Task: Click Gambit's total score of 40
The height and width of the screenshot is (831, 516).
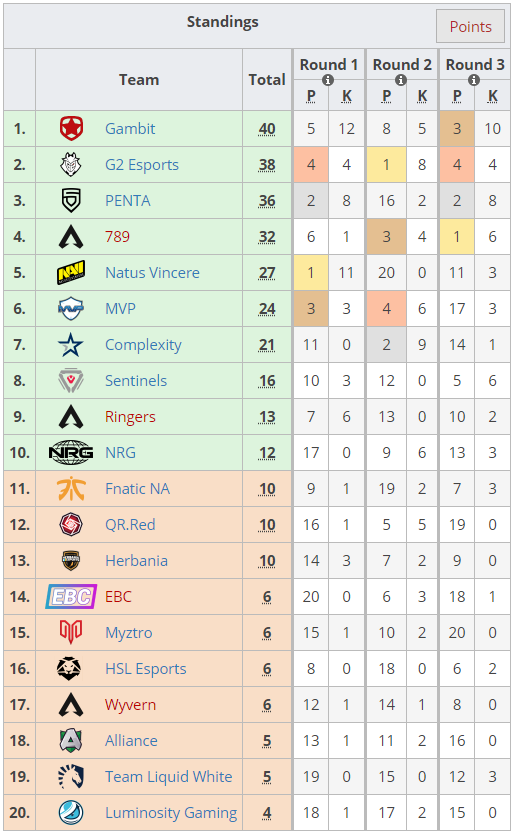Action: click(x=267, y=129)
